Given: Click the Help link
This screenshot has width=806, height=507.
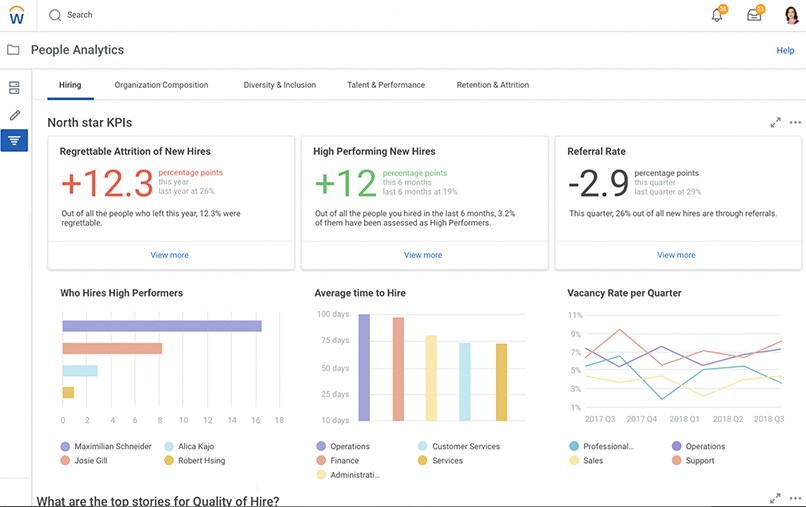Looking at the screenshot, I should tap(785, 50).
